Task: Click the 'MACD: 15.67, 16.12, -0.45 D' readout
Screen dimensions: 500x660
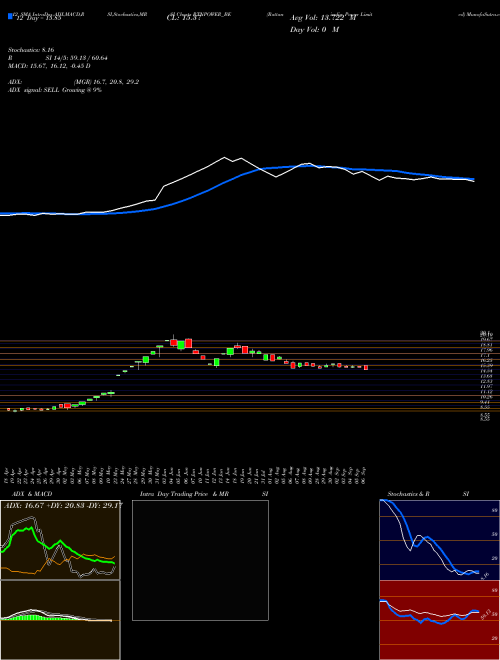Action: point(49,66)
